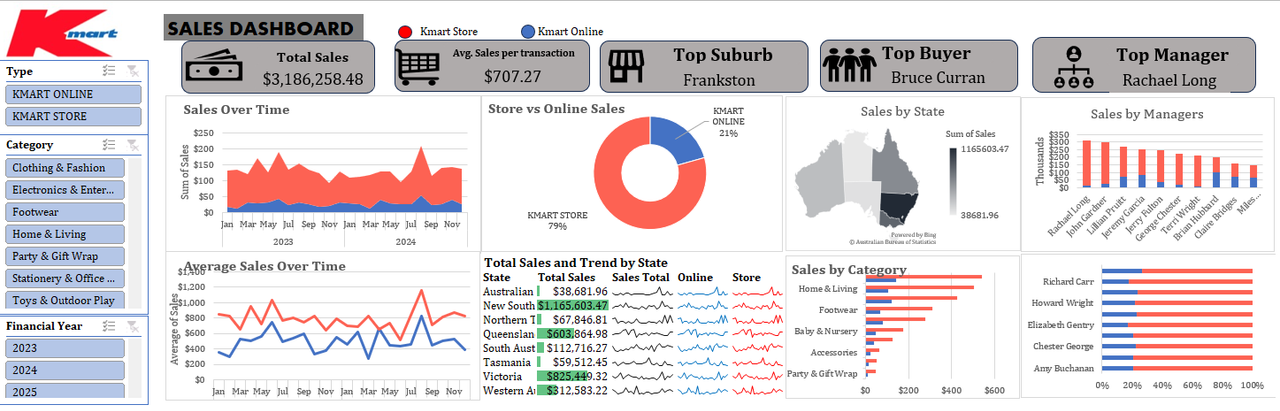The width and height of the screenshot is (1280, 411).
Task: Clear filter on the Type slicer
Action: (133, 71)
